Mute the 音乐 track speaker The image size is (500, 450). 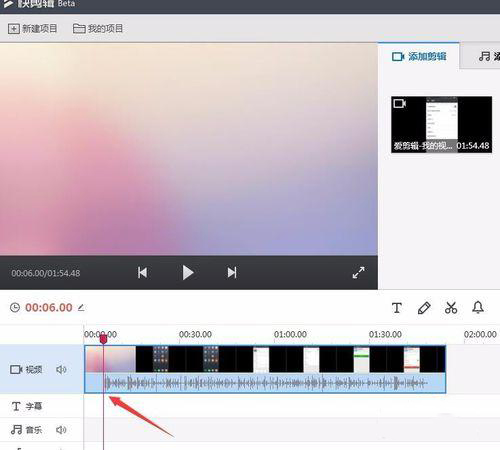[x=61, y=430]
